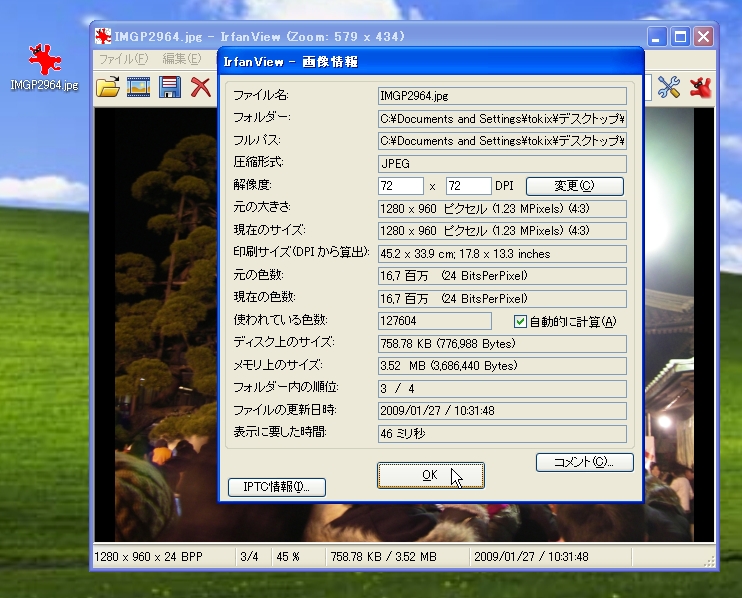Screen dimensions: 742x598
Task: Click the 現在の色数 value field
Action: point(502,299)
